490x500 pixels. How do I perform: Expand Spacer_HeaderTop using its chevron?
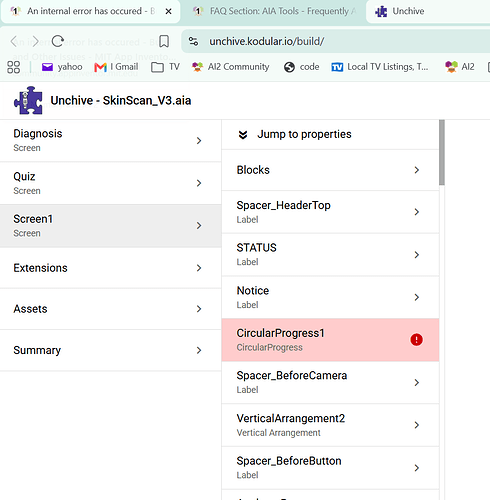417,212
